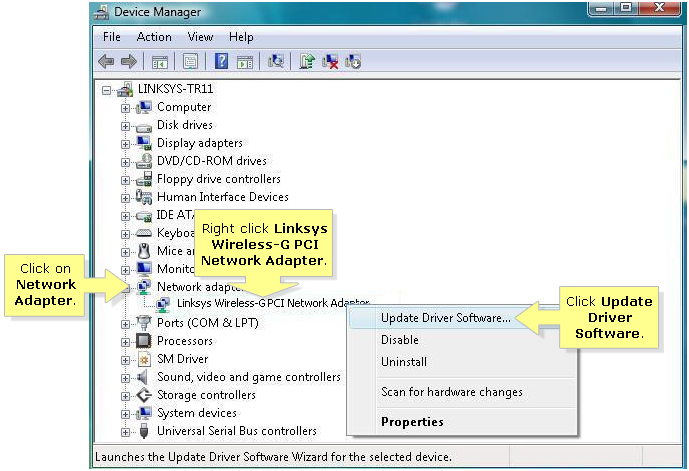The height and width of the screenshot is (471, 689).
Task: Click the Display adapters icon
Action: coord(144,143)
